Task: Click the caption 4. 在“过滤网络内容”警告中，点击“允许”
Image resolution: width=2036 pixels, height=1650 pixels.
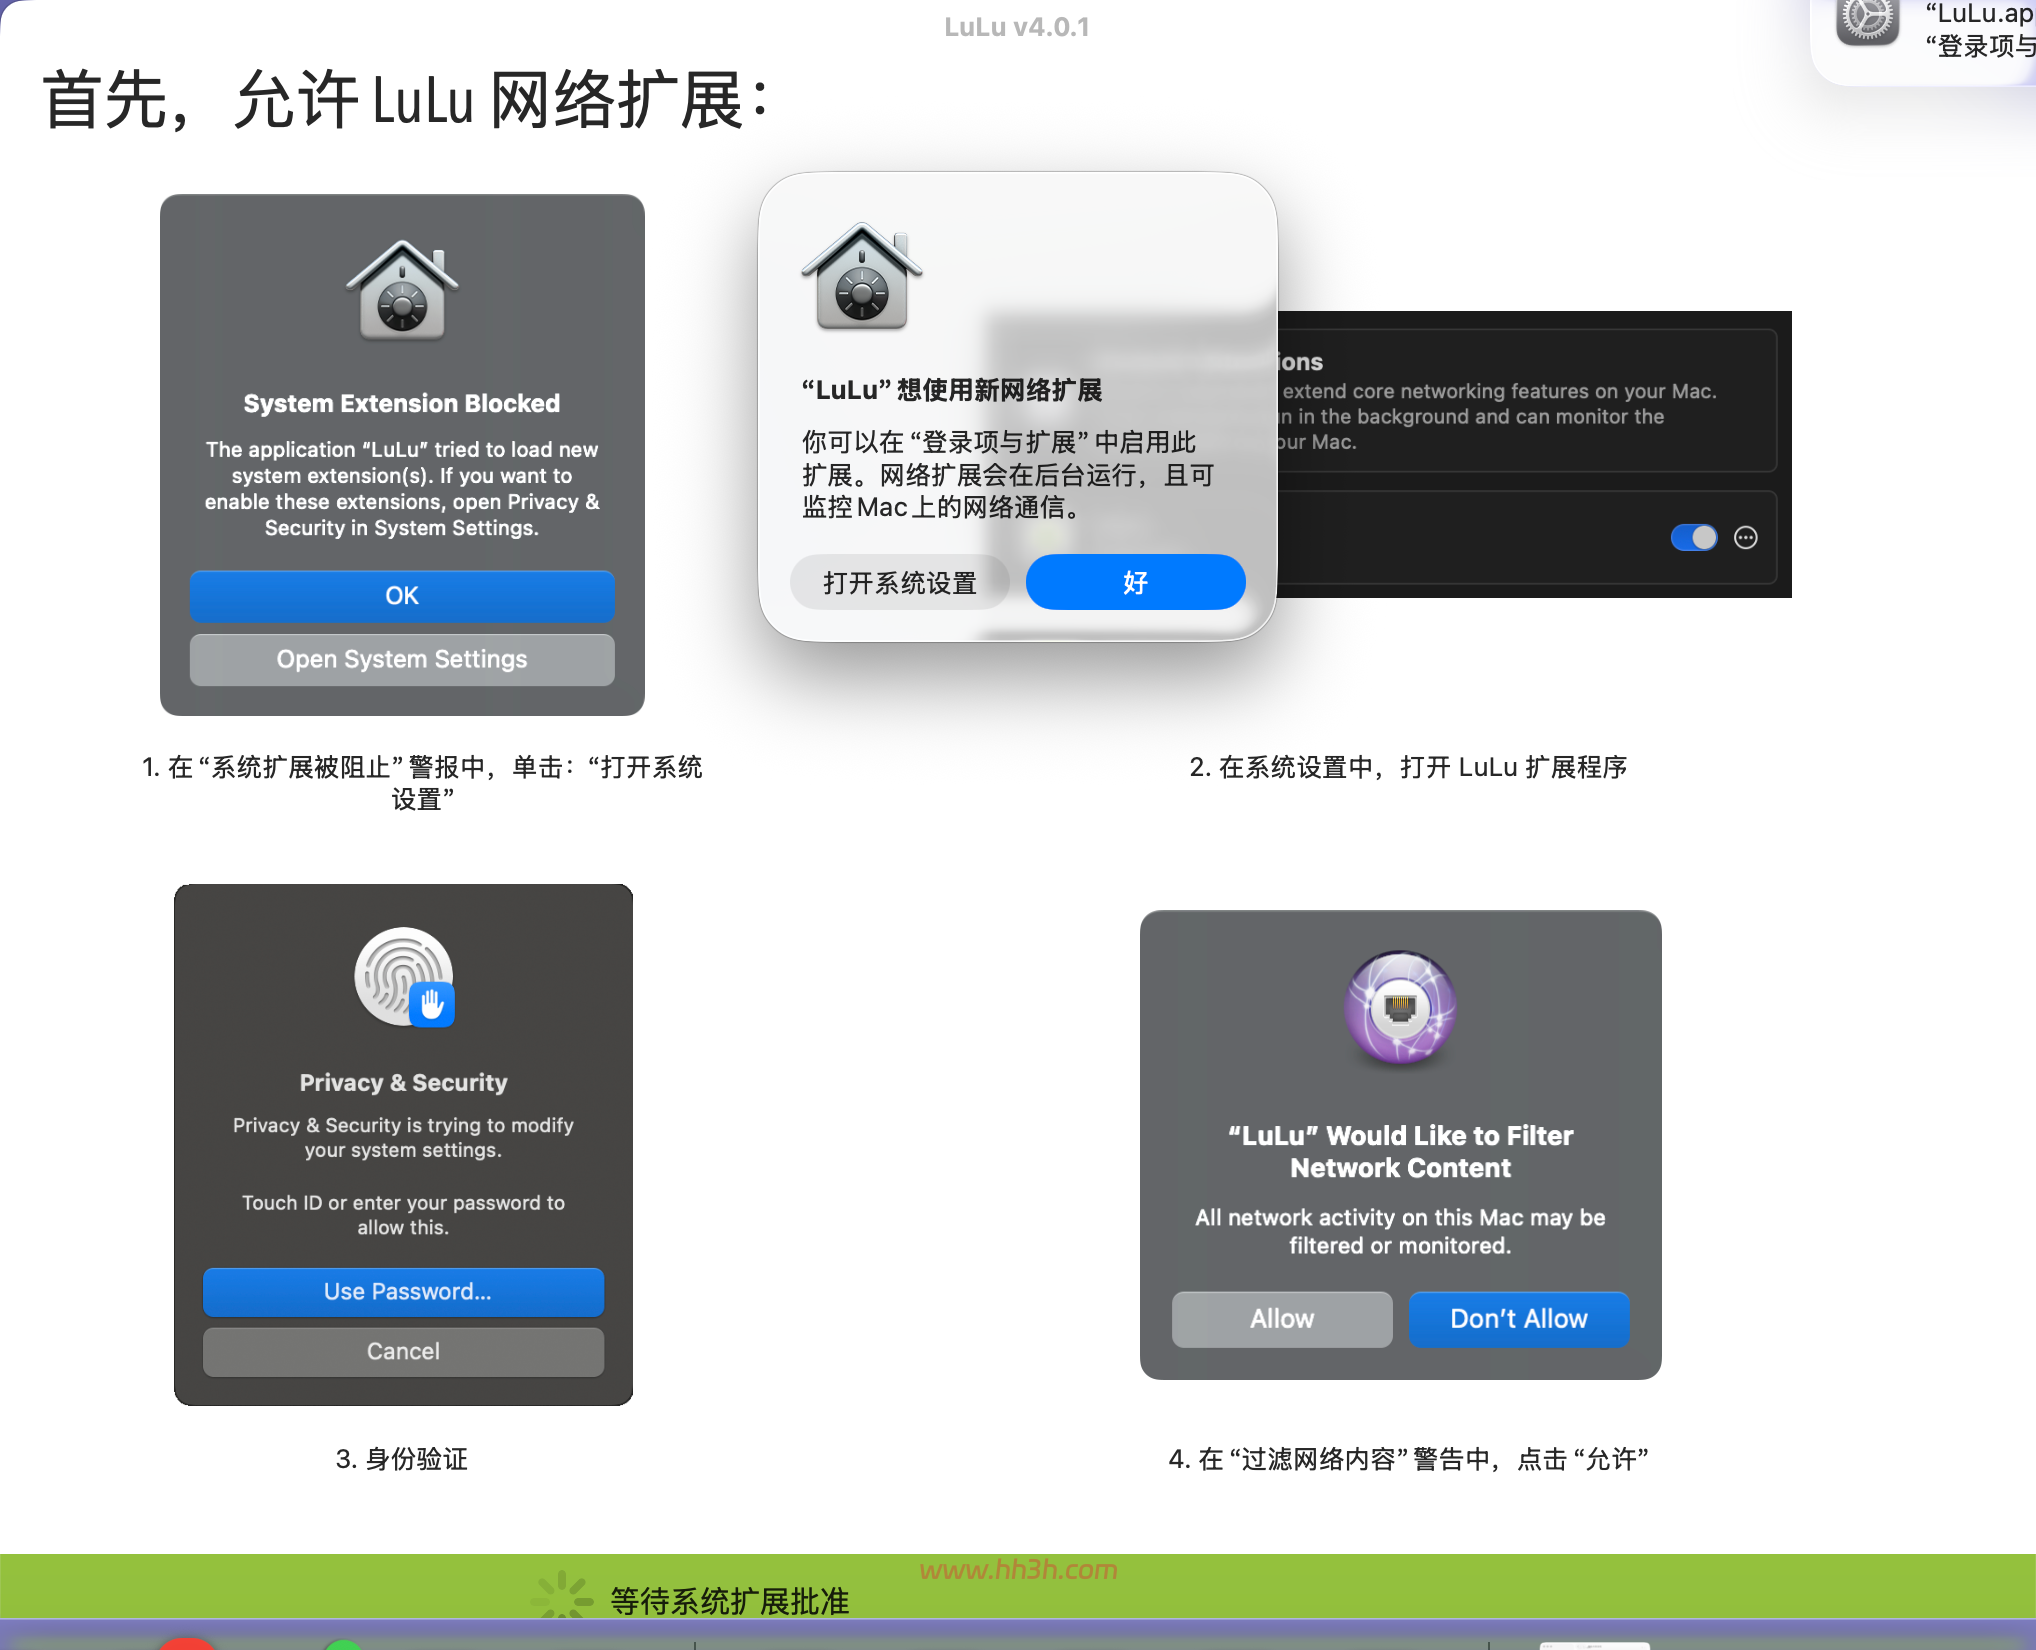Action: coord(1408,1459)
